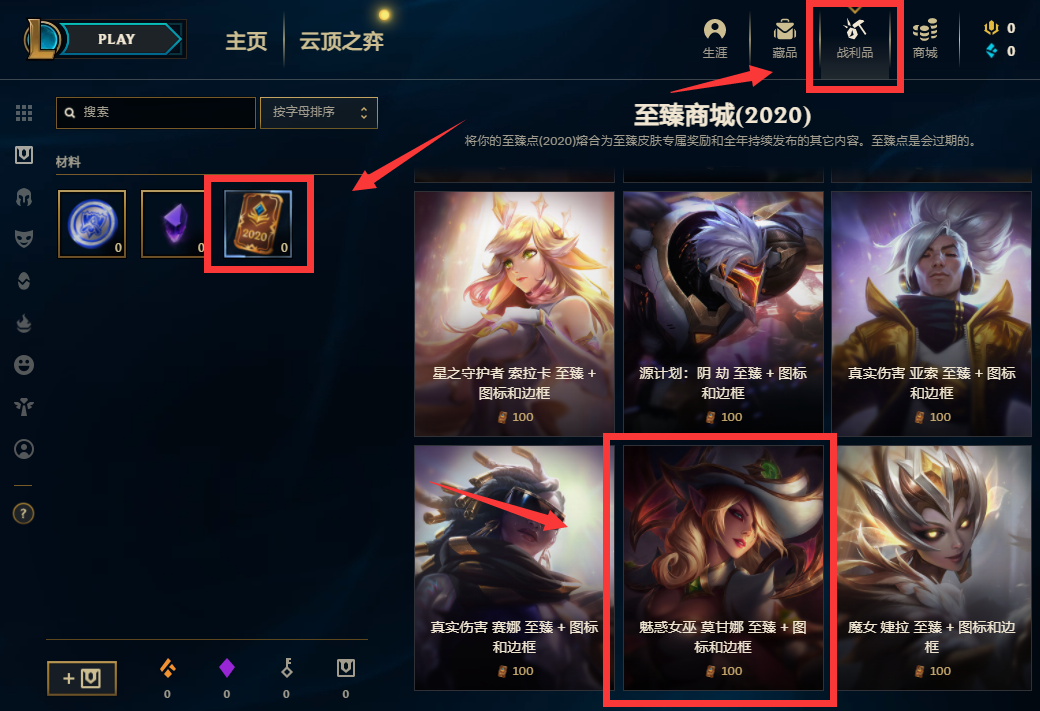
Task: Filter by champions helmet icon
Action: [24, 197]
